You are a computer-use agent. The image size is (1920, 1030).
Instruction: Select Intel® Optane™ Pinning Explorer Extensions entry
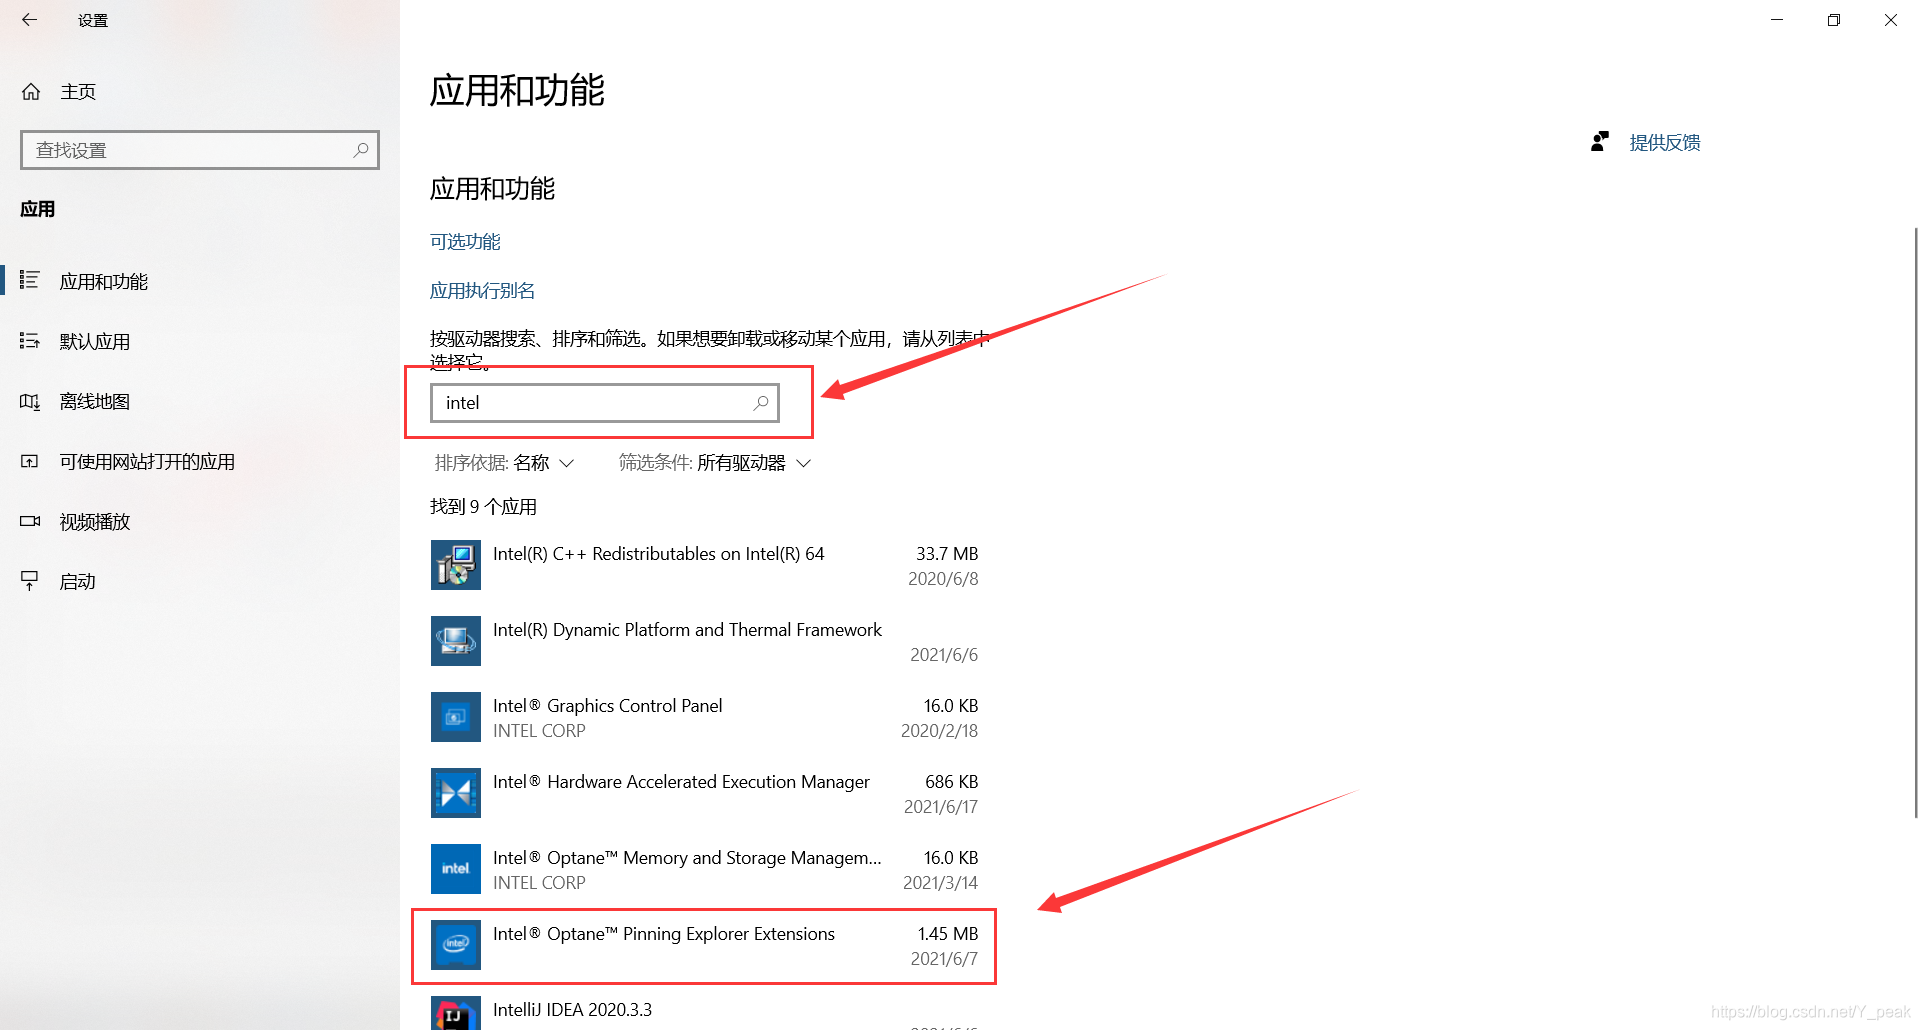coord(705,945)
